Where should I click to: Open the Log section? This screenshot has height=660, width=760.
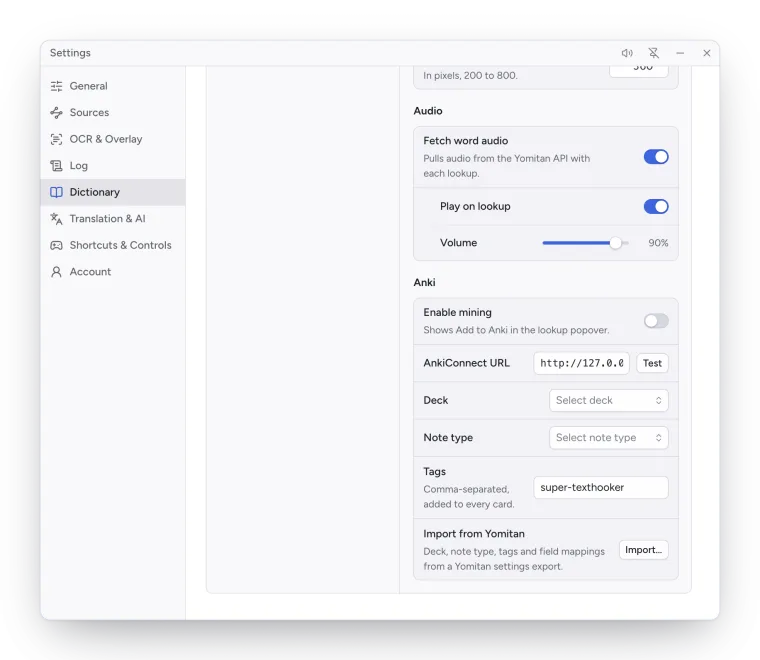(113, 166)
